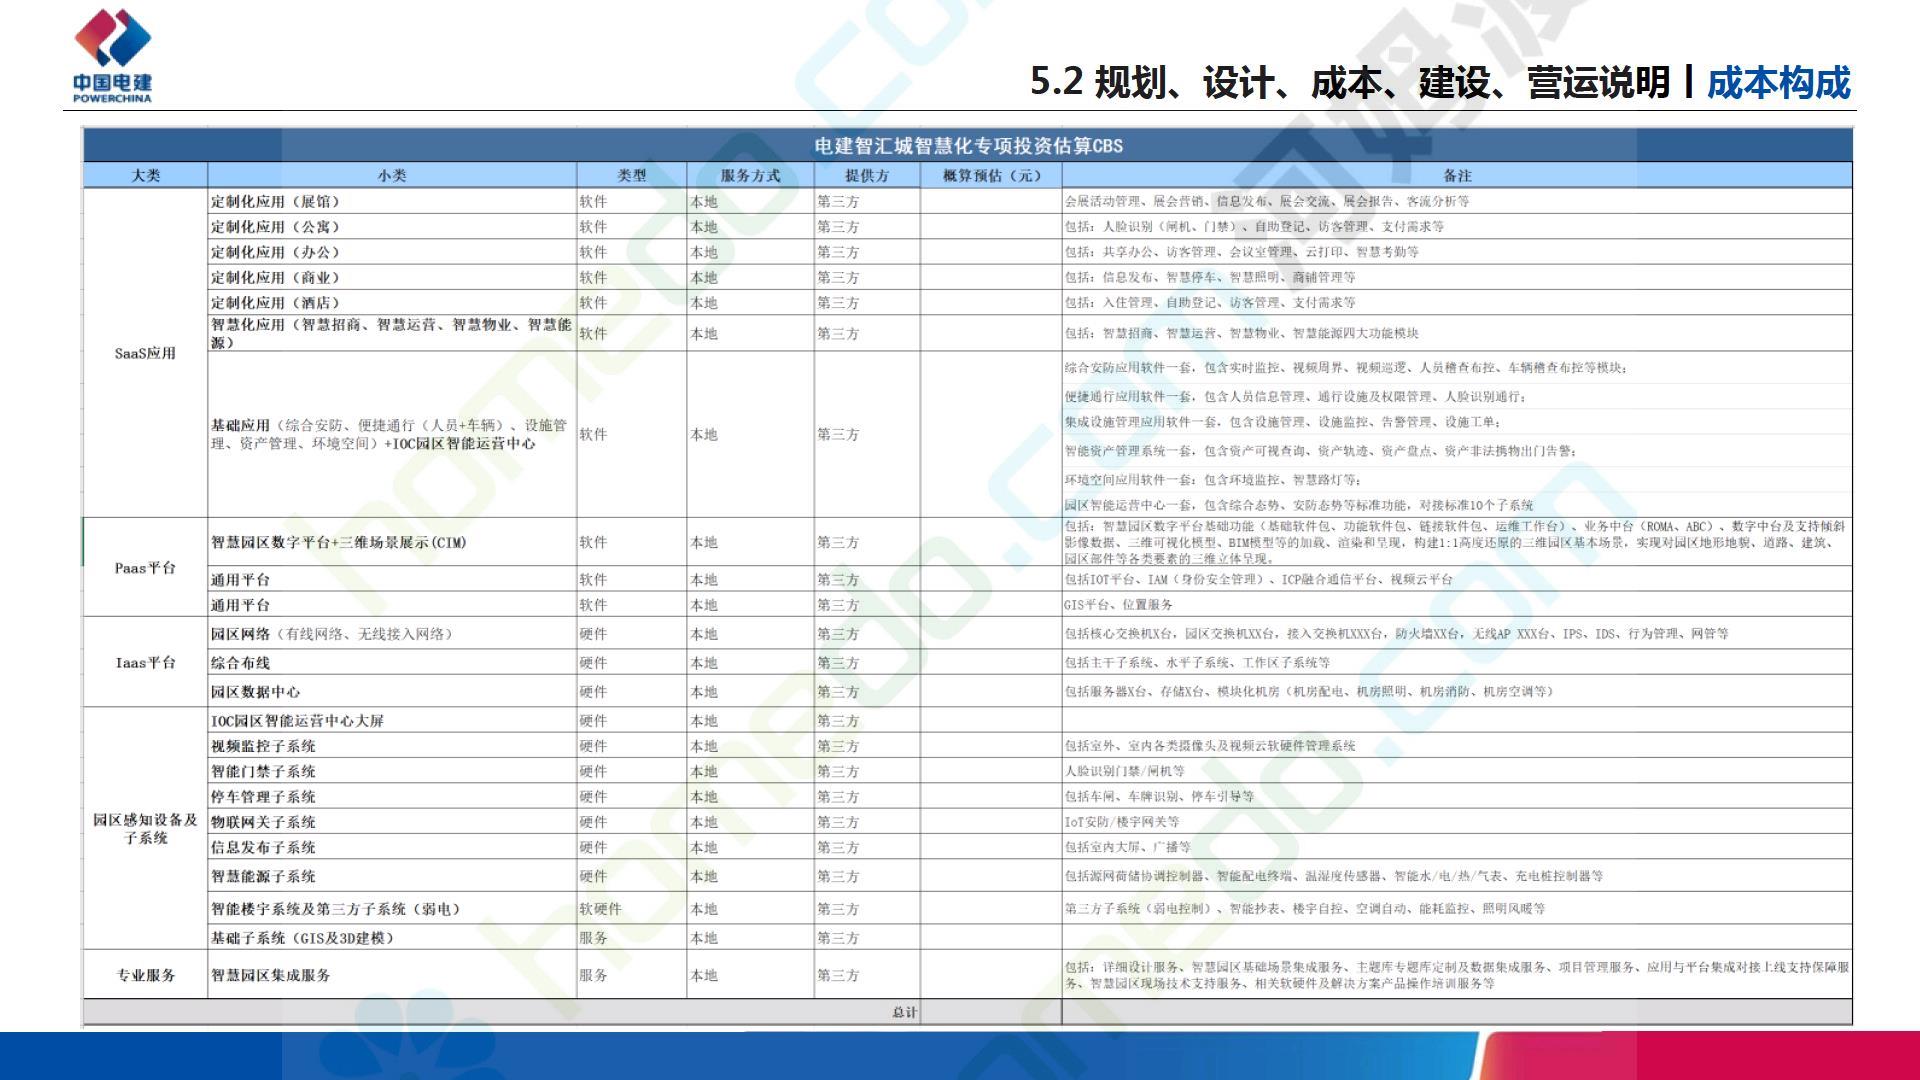Viewport: 1920px width, 1080px height.
Task: Click the 定制化应用（展馆） cell
Action: 275,201
